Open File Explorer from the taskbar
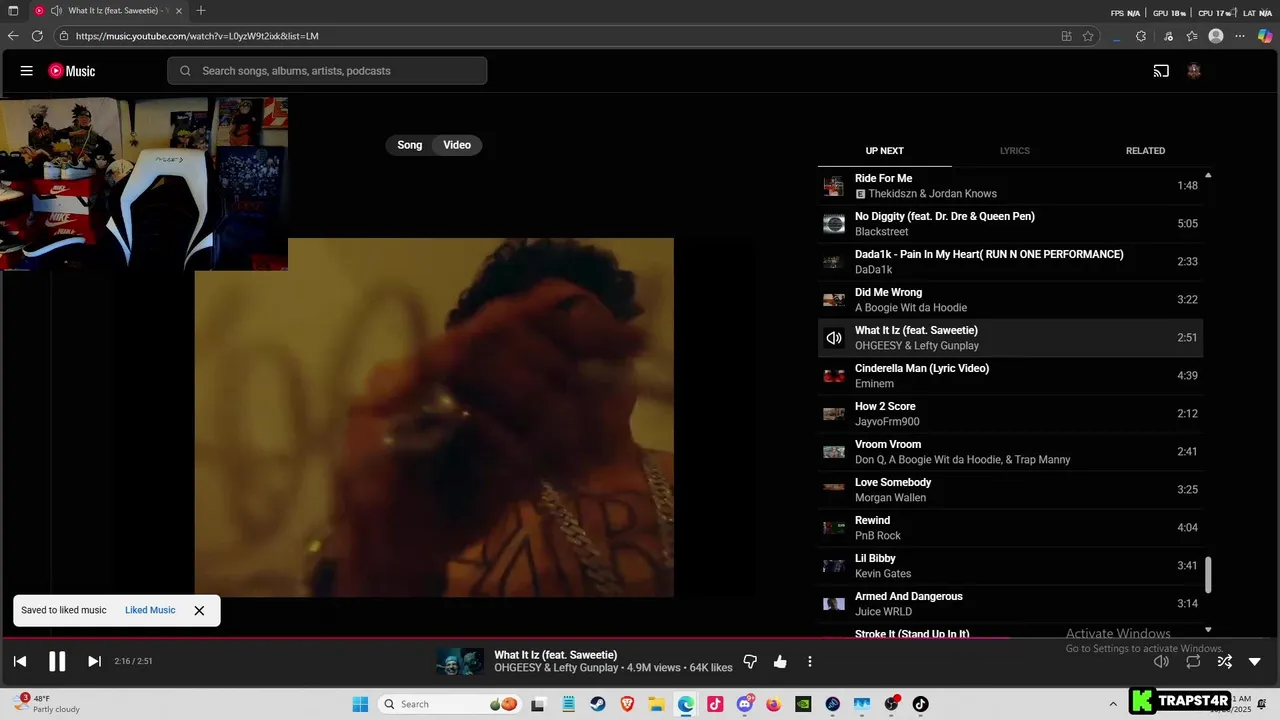Image resolution: width=1280 pixels, height=720 pixels. tap(656, 704)
